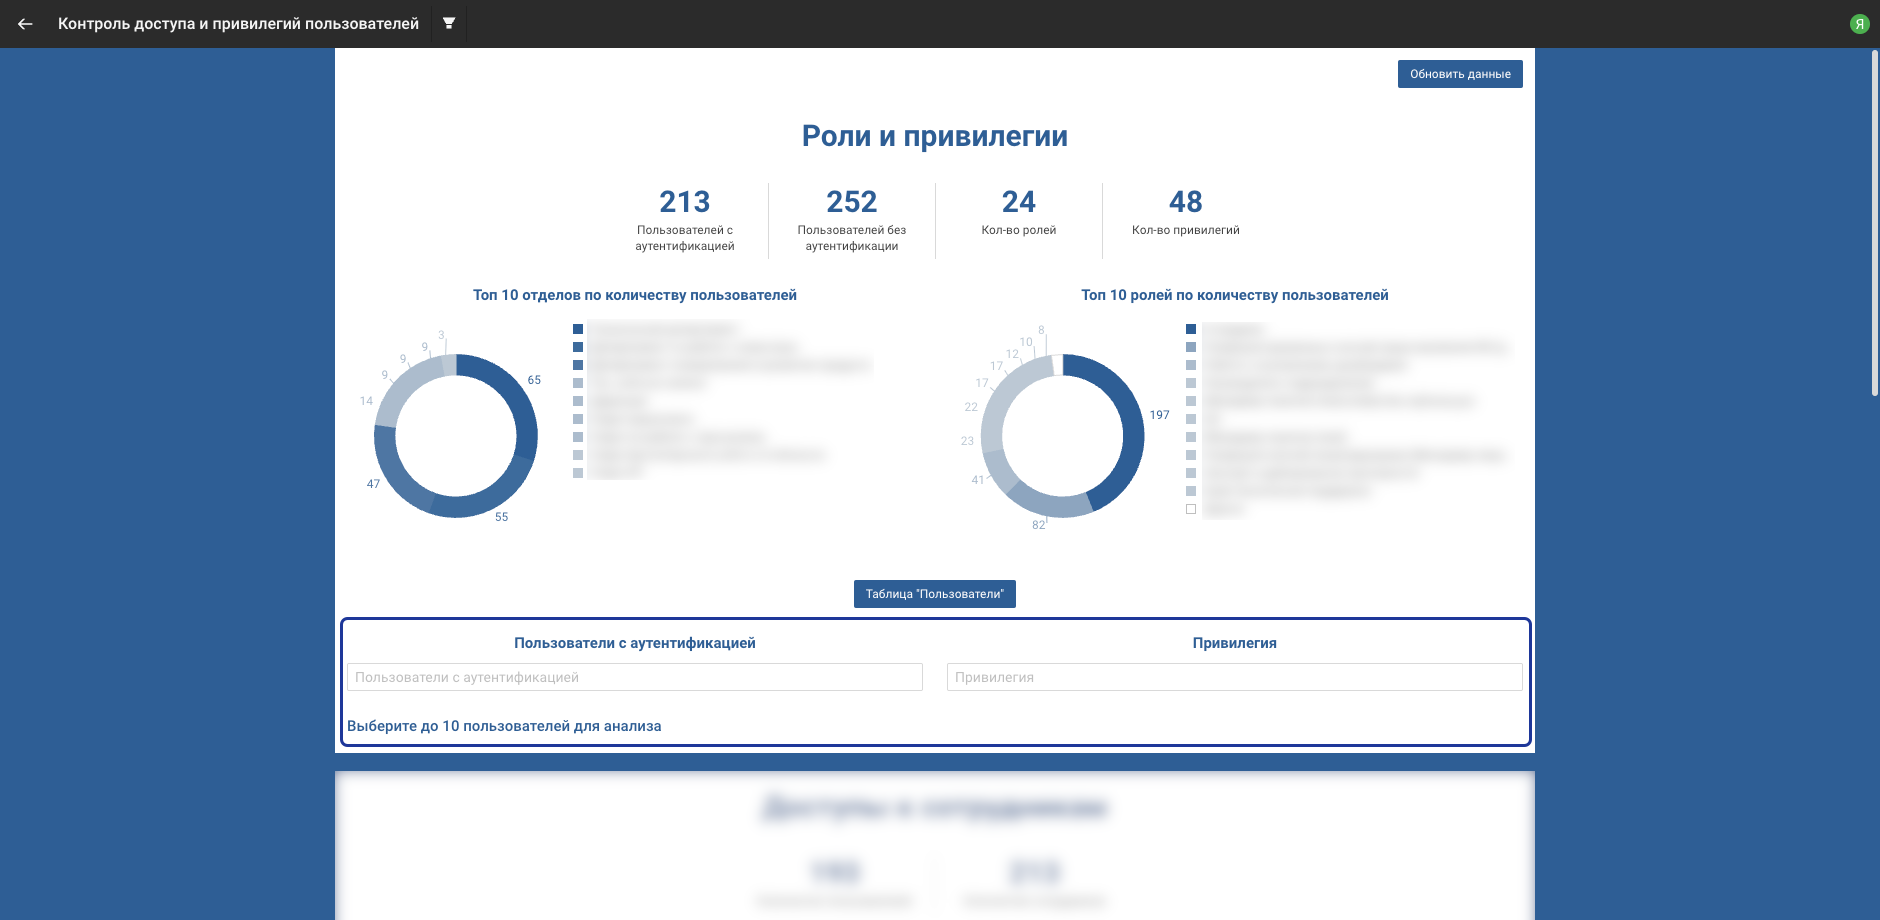Viewport: 1880px width, 920px height.
Task: Open the "Привилегия" selection field
Action: click(x=1234, y=677)
